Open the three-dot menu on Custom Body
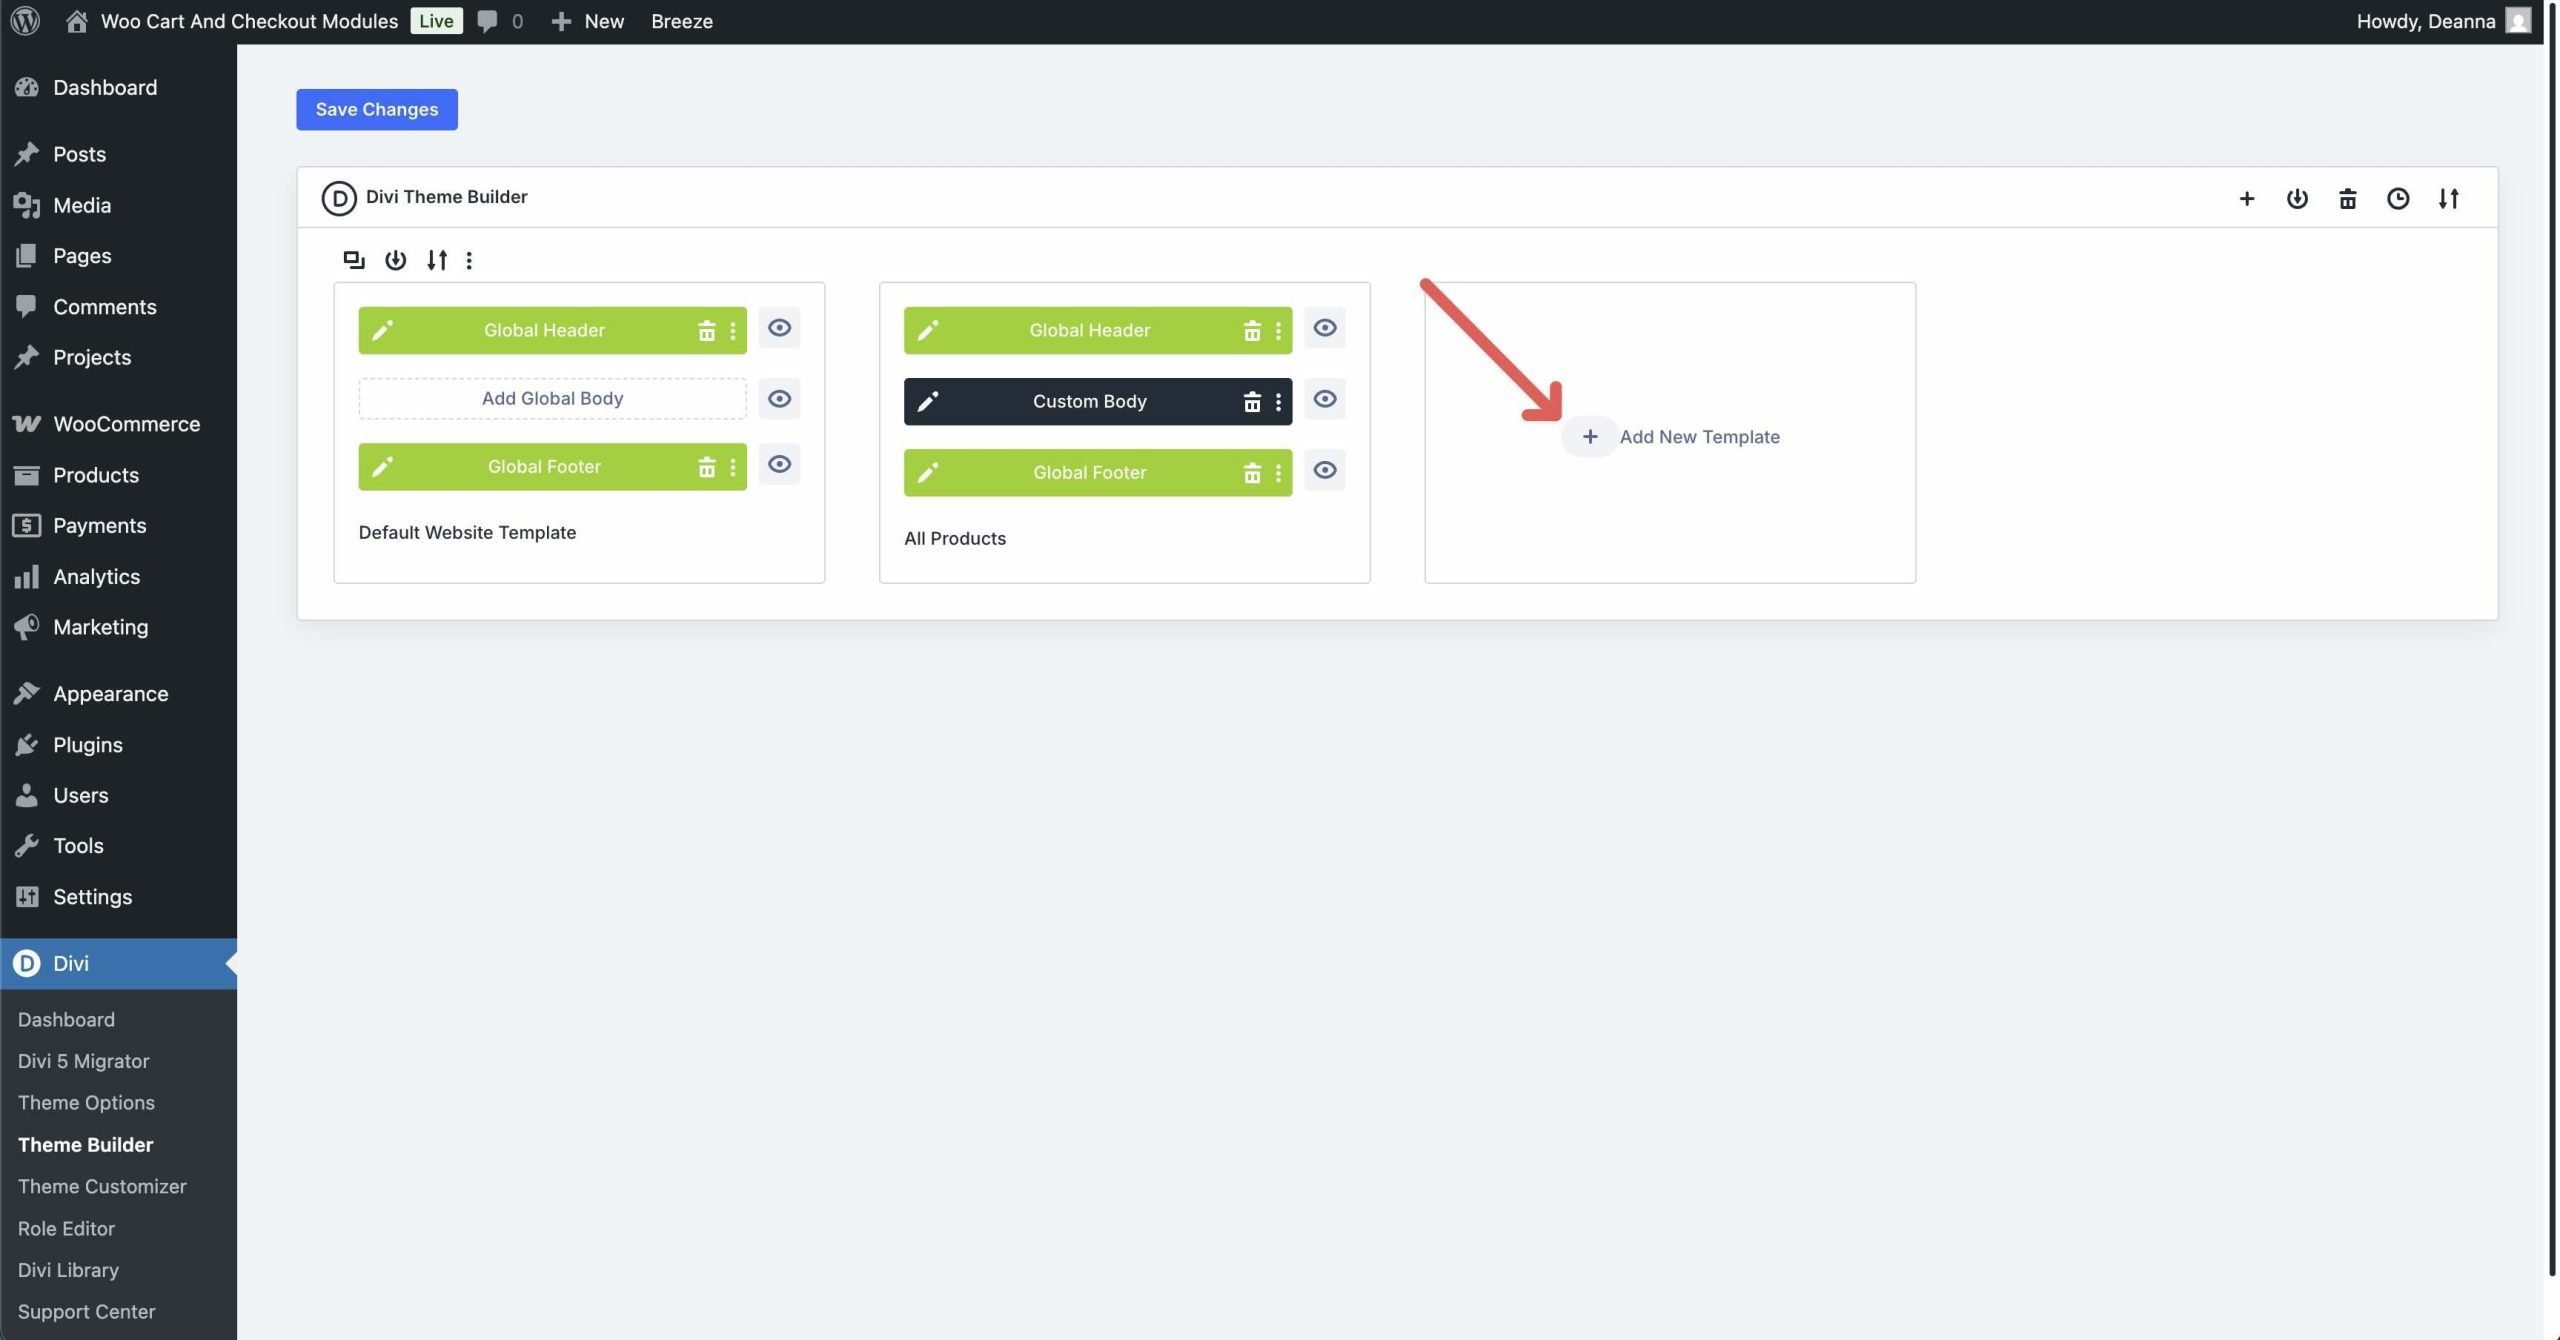The image size is (2560, 1340). (x=1278, y=401)
